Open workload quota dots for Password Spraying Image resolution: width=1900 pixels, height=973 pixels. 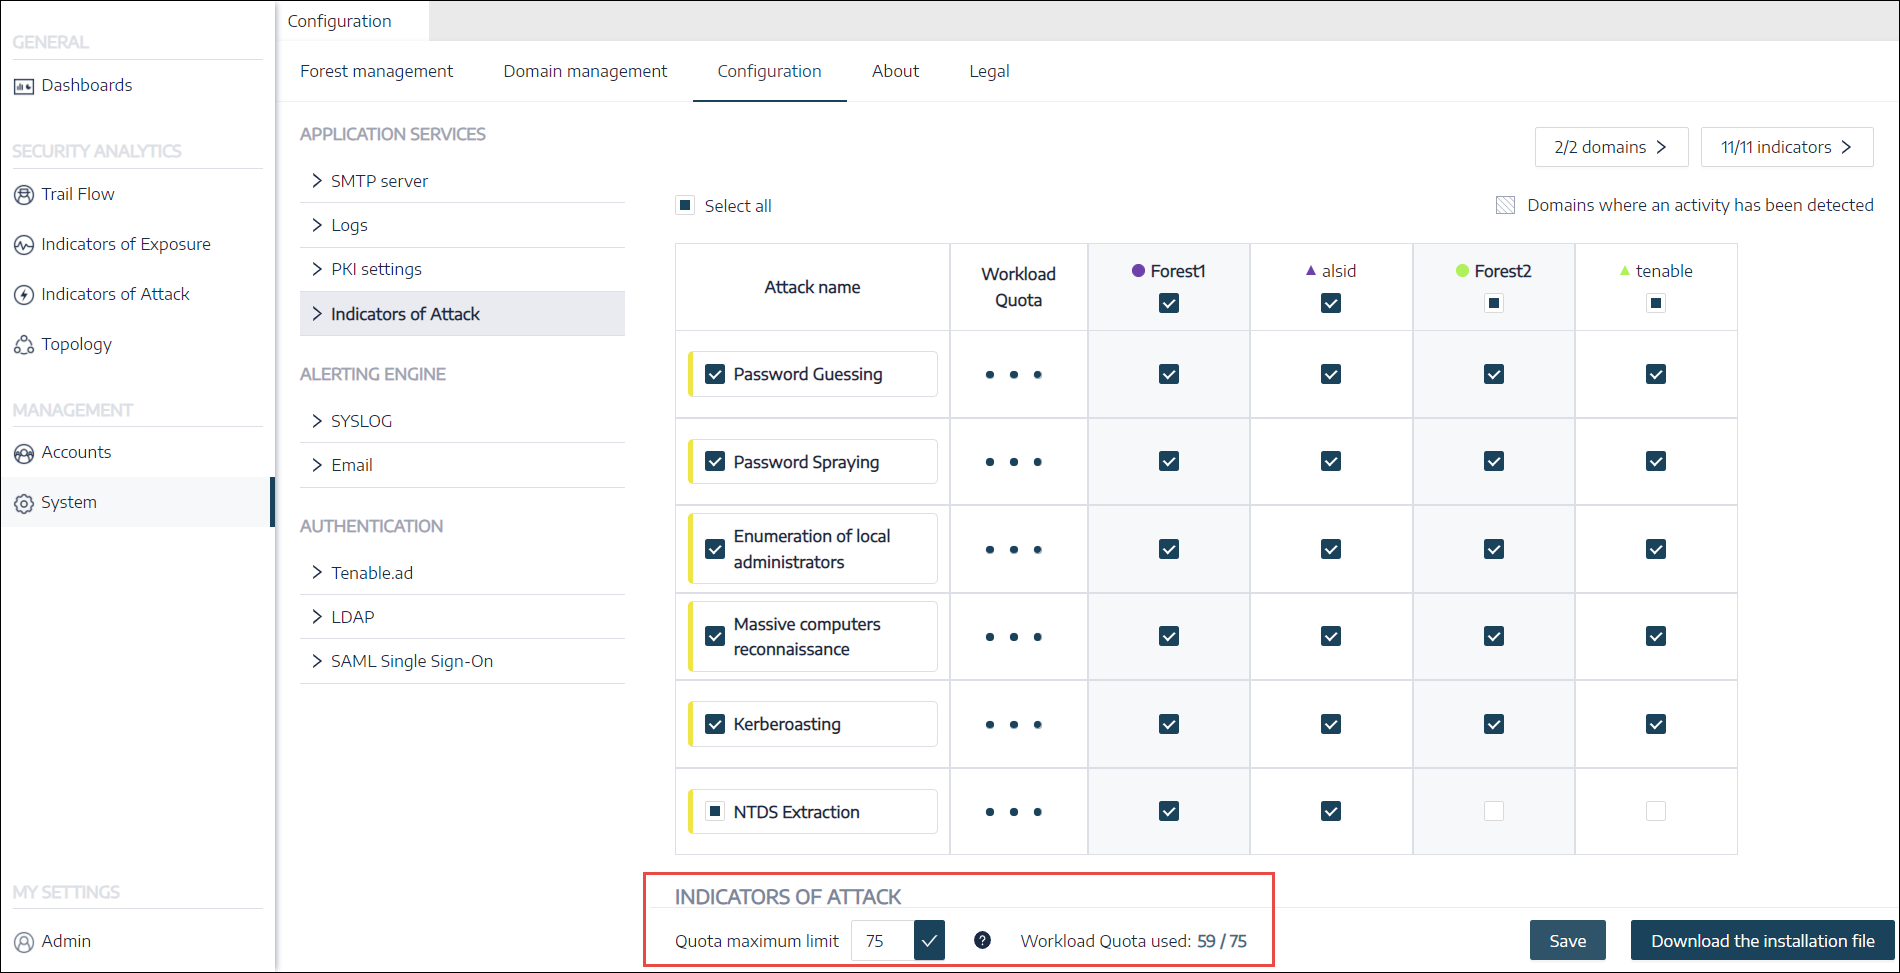tap(1014, 462)
